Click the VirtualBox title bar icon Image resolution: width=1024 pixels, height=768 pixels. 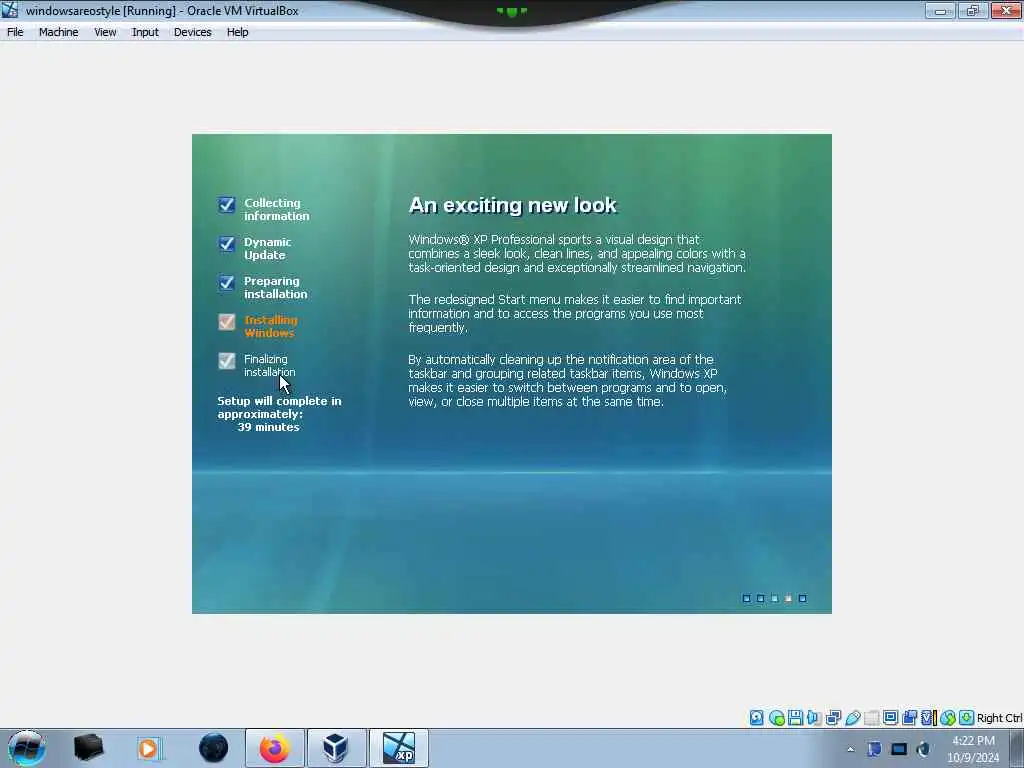10,10
